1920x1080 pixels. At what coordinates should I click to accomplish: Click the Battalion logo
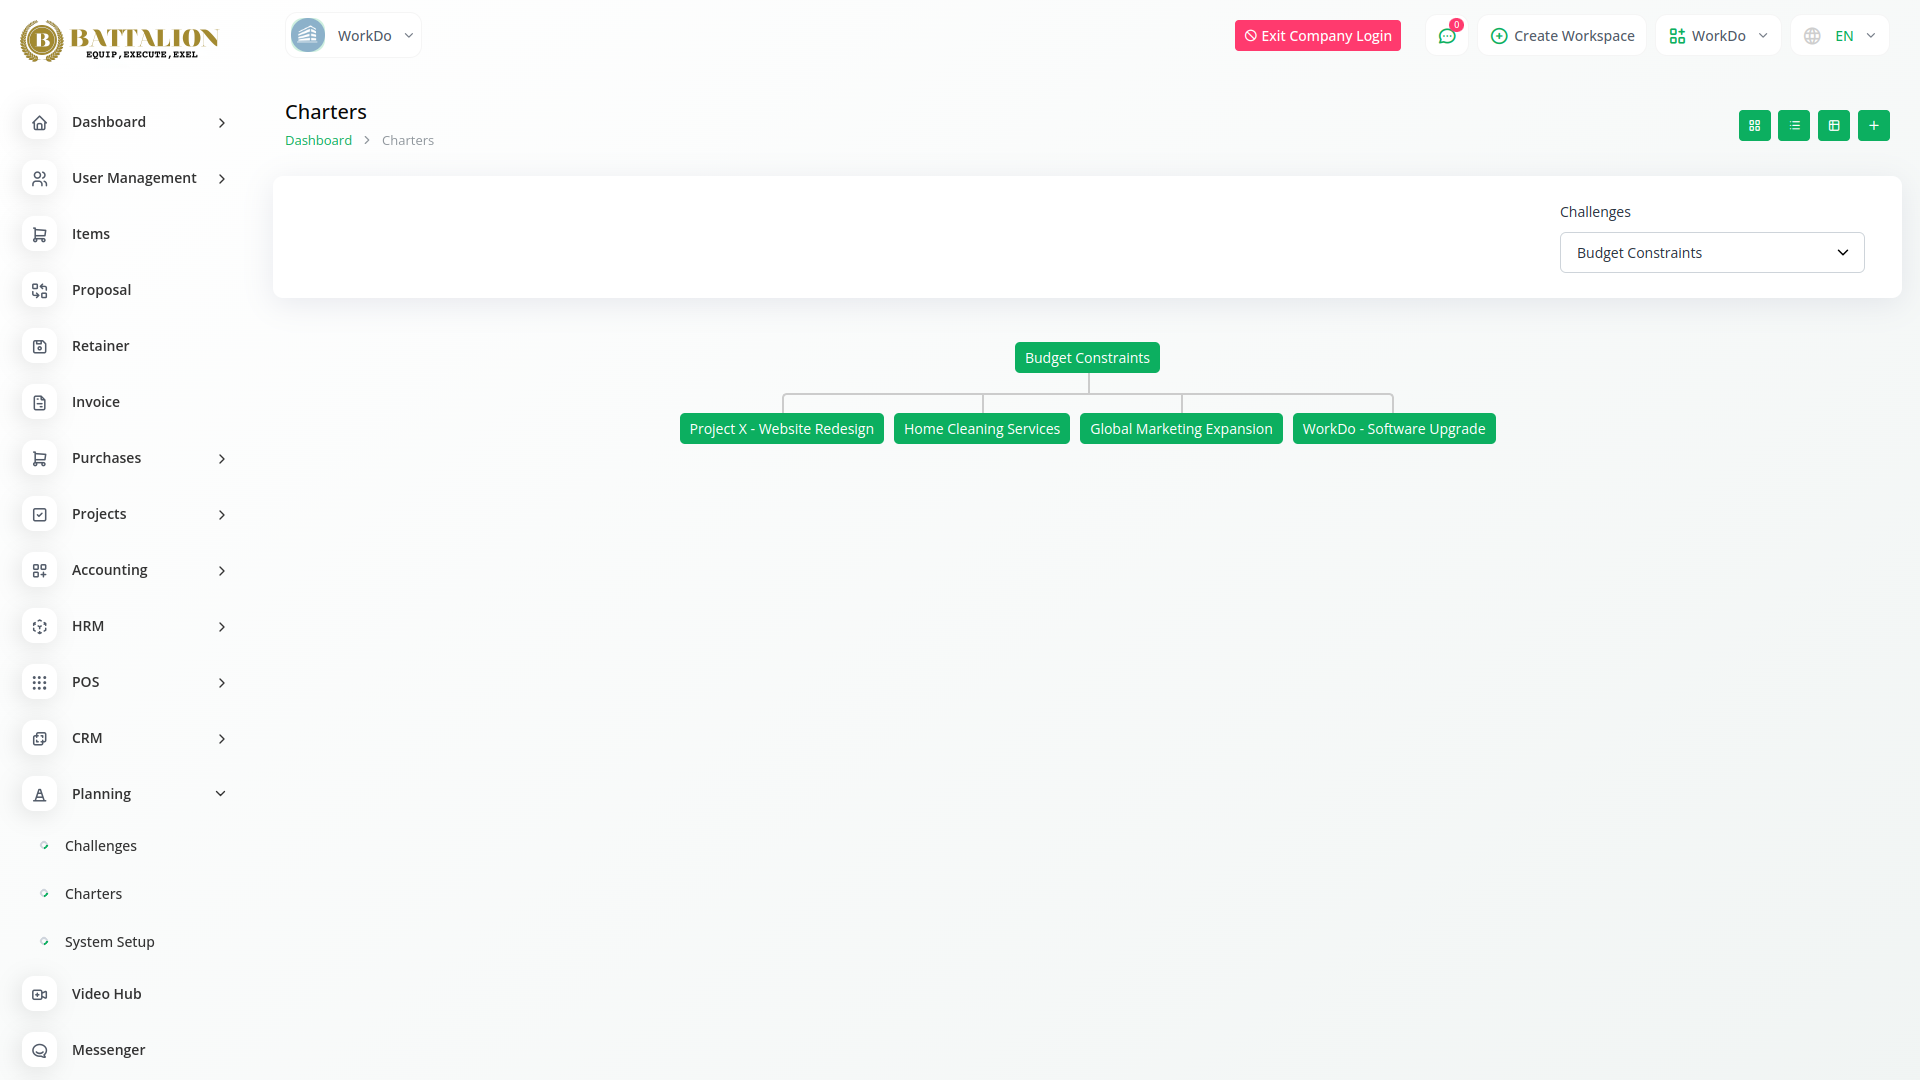120,40
